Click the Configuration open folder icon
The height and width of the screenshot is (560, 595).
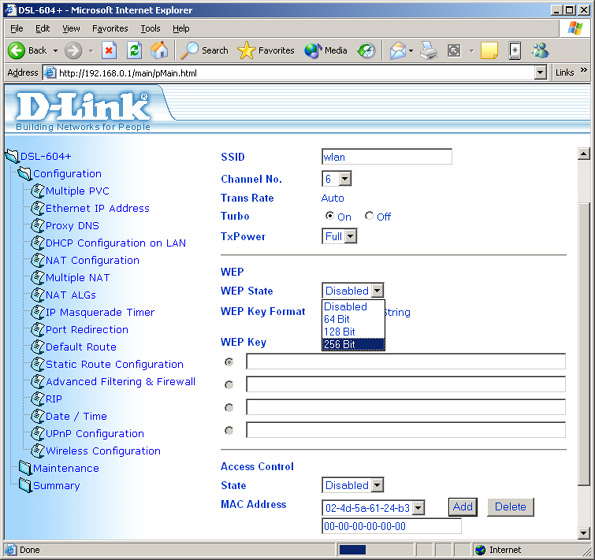pos(24,174)
